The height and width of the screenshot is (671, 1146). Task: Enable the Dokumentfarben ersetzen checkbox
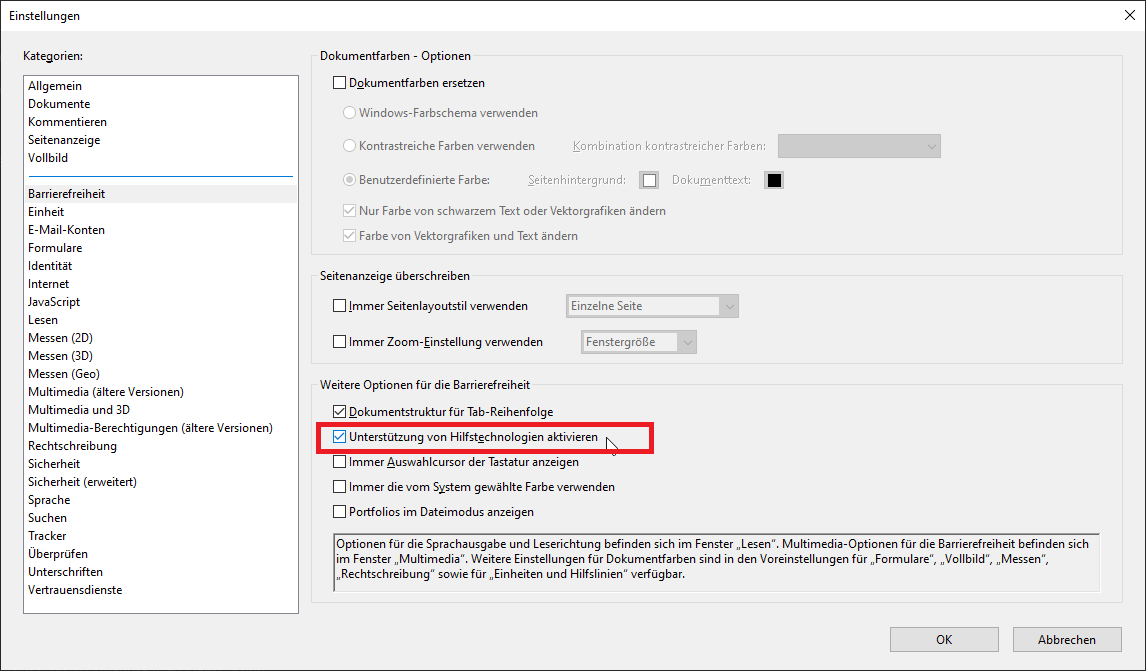click(x=339, y=84)
